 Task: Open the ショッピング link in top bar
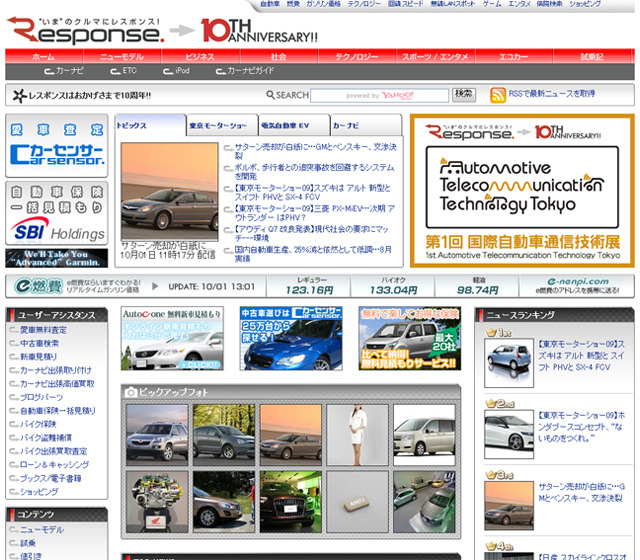coord(585,4)
